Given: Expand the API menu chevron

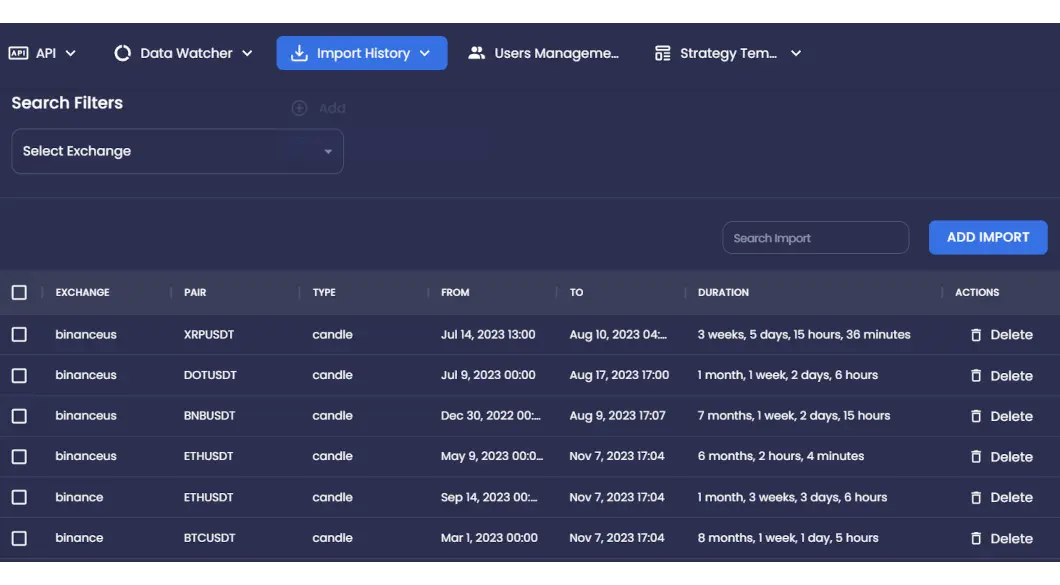Looking at the screenshot, I should [71, 53].
